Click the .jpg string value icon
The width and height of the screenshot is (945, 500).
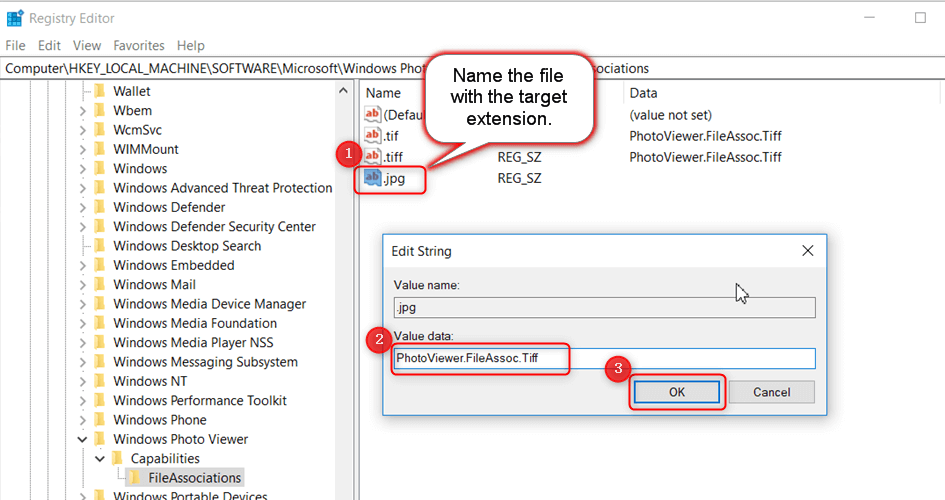pos(372,178)
